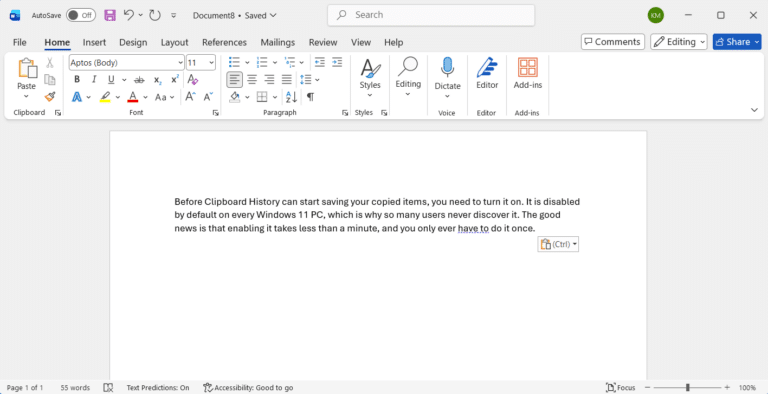Open the File menu
The height and width of the screenshot is (394, 768).
tap(20, 42)
